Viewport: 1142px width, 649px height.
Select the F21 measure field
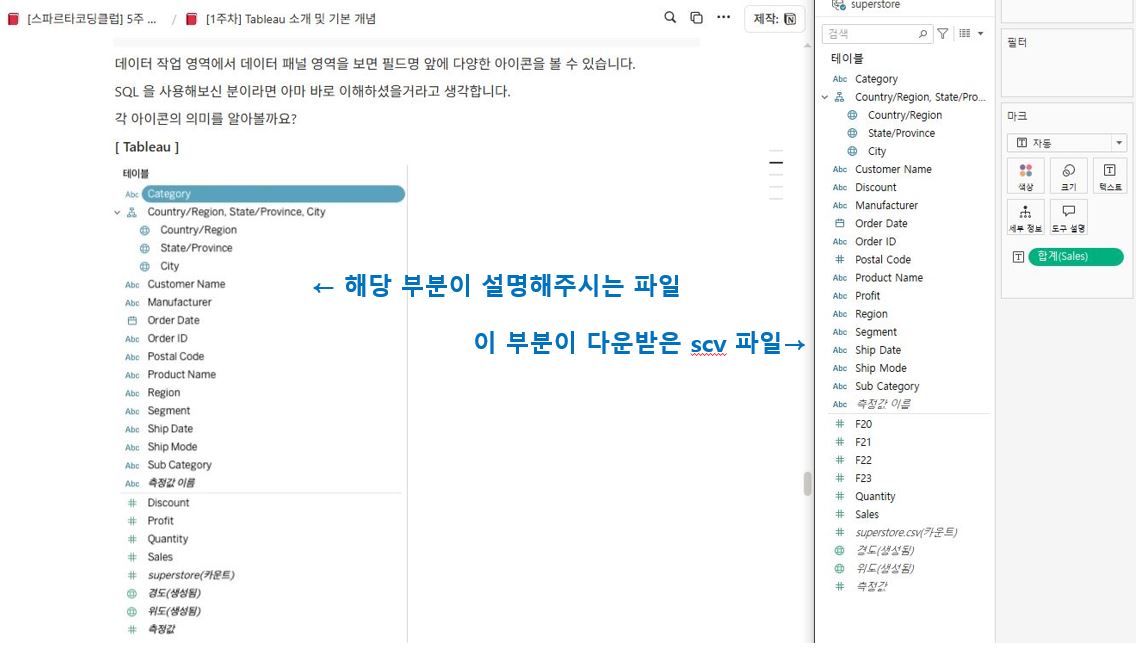[863, 442]
